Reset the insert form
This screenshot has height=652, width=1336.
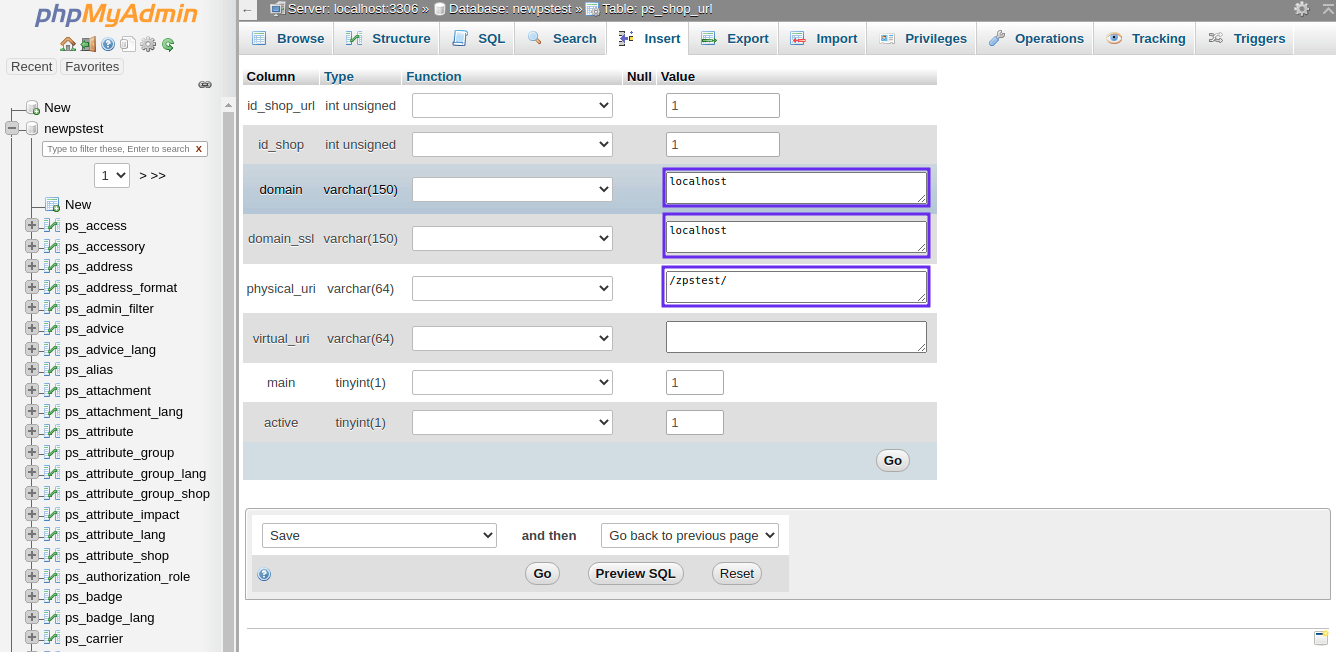736,573
